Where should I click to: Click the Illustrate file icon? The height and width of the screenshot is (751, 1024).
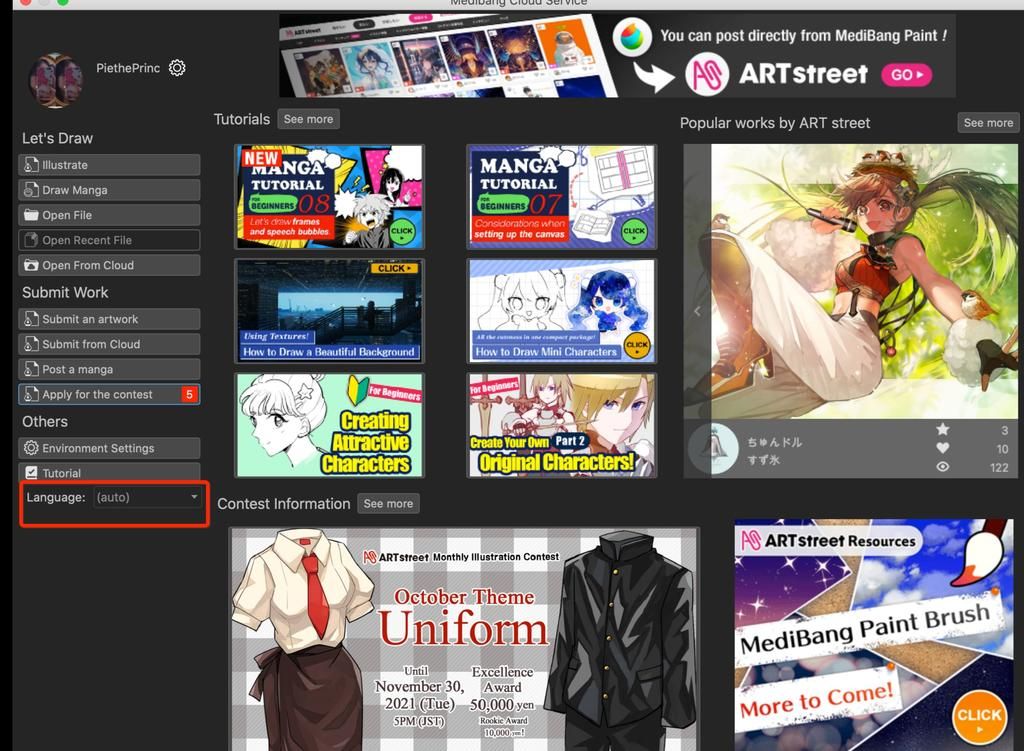(31, 165)
